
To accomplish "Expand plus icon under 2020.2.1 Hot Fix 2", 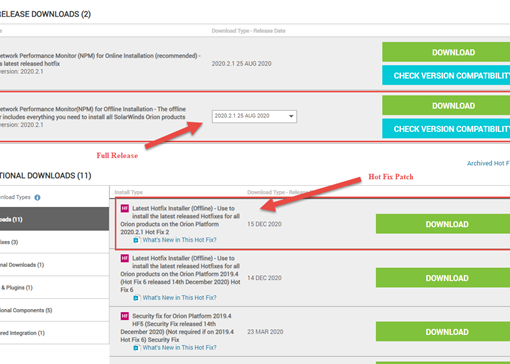I will [136, 240].
